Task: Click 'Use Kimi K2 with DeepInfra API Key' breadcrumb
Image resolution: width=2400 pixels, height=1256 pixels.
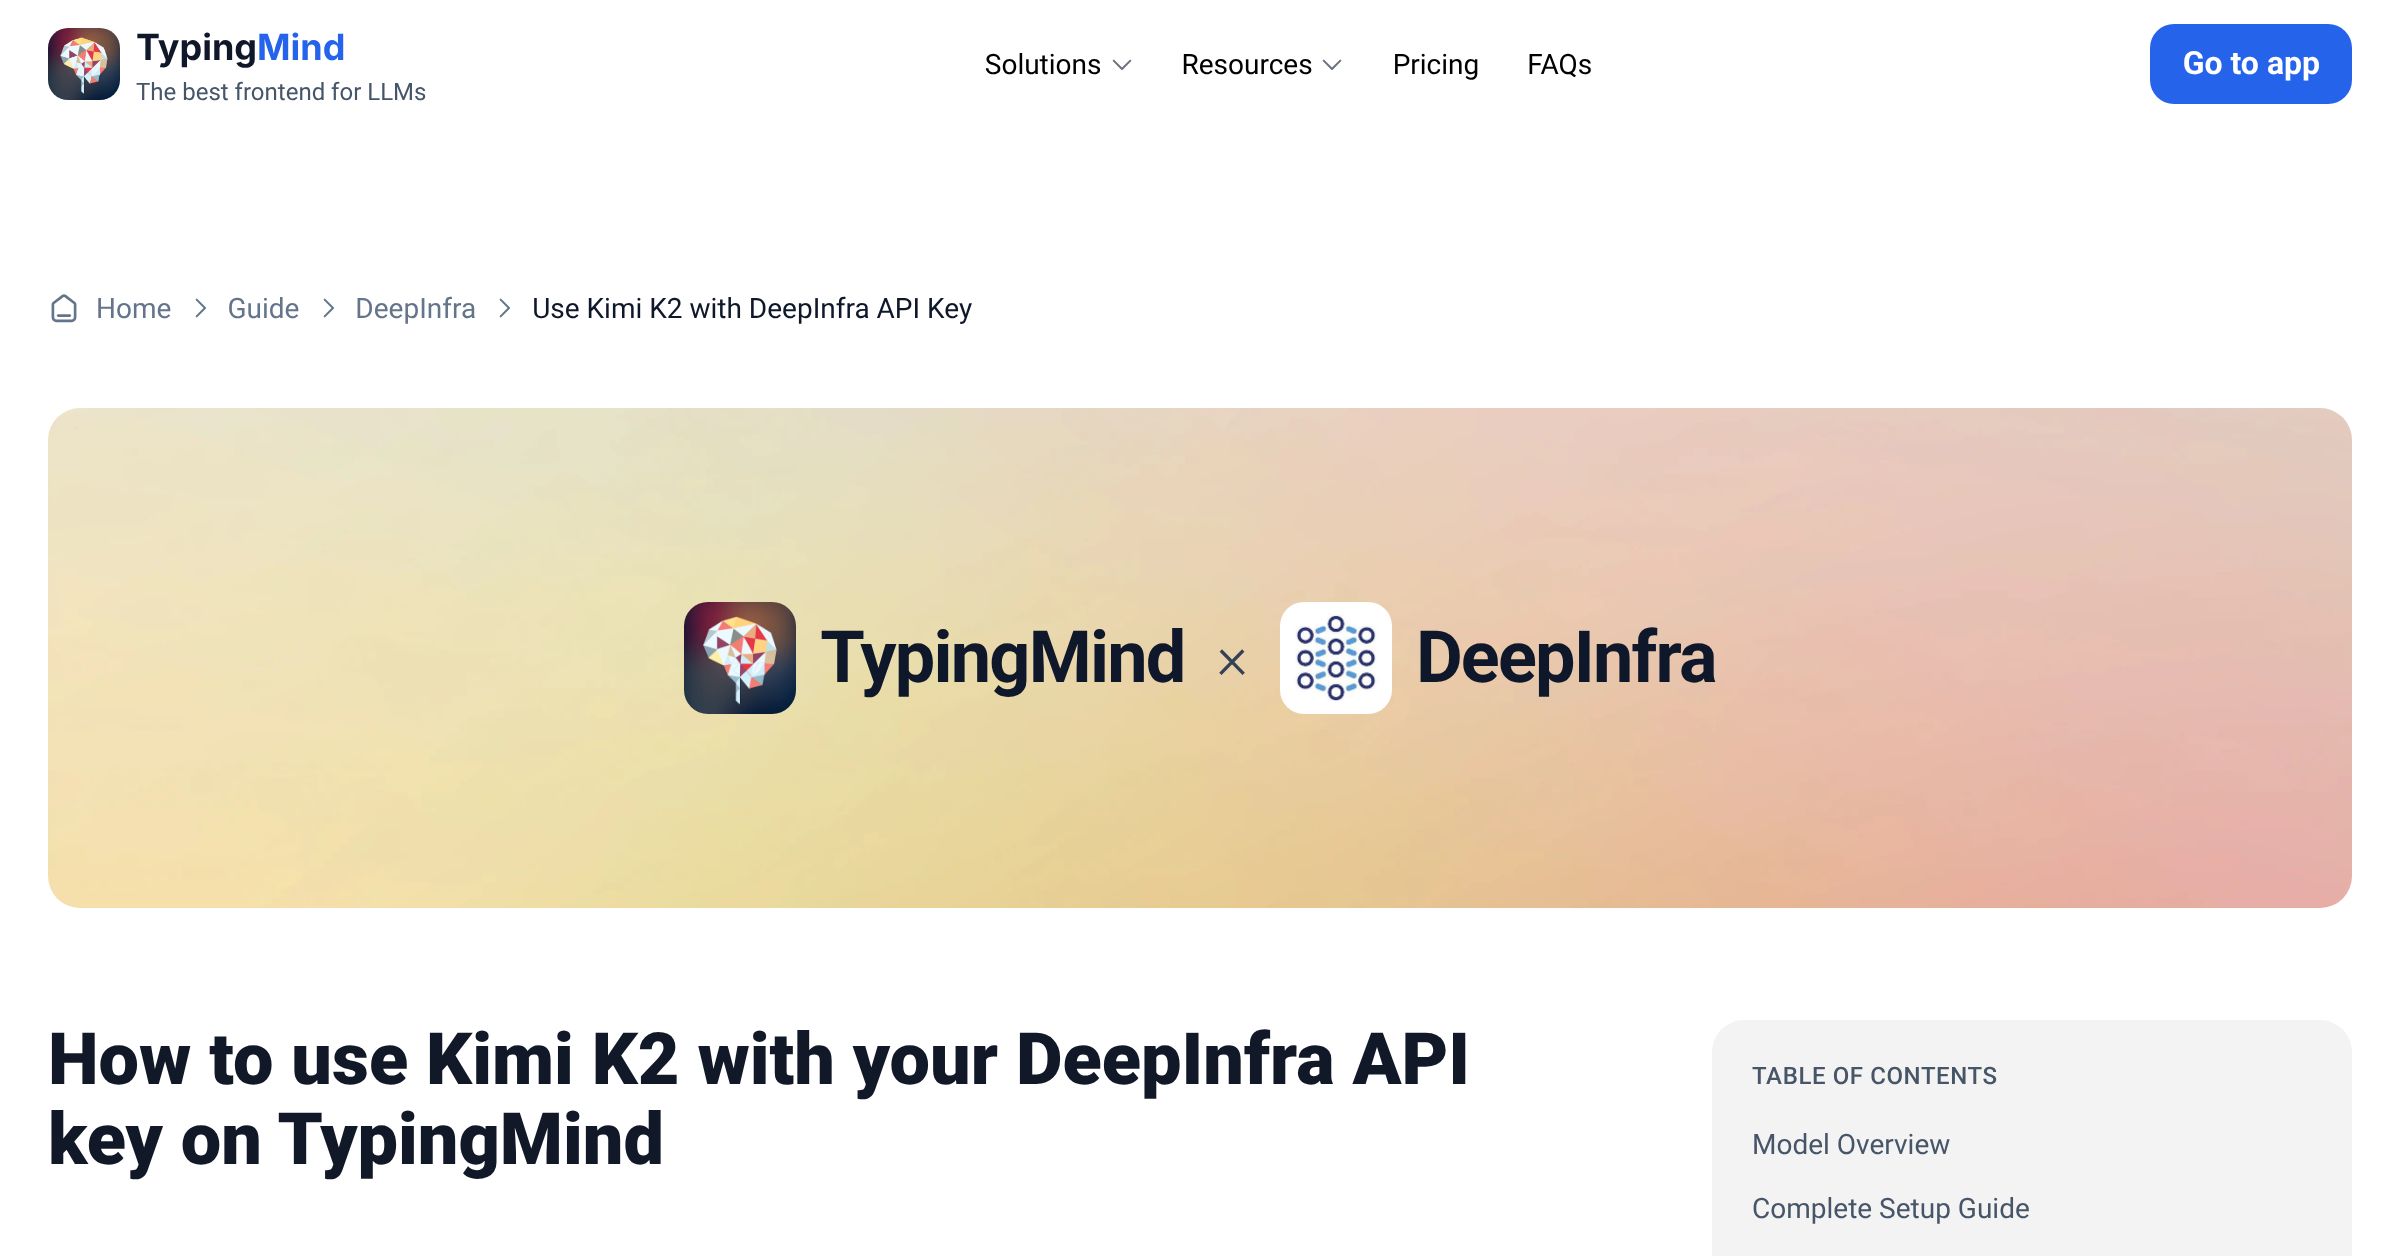Action: click(752, 309)
